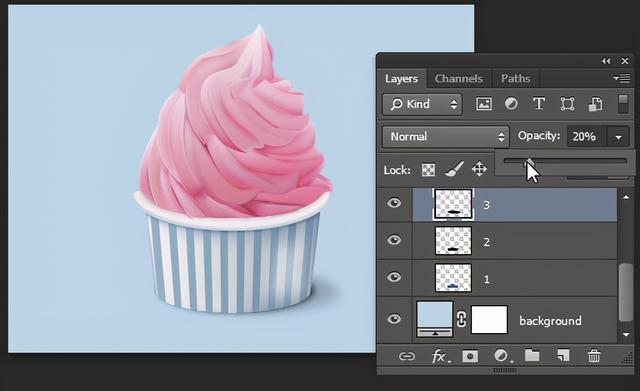The image size is (640, 391).
Task: Click the layer name "2"
Action: click(486, 242)
